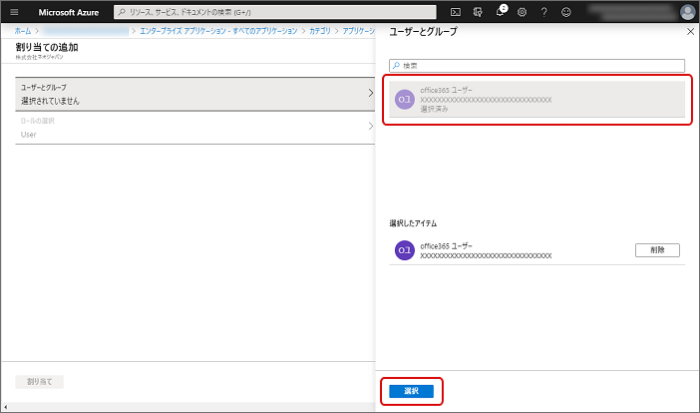Open the directory and subscription filter icon
The width and height of the screenshot is (700, 413).
pyautogui.click(x=478, y=12)
